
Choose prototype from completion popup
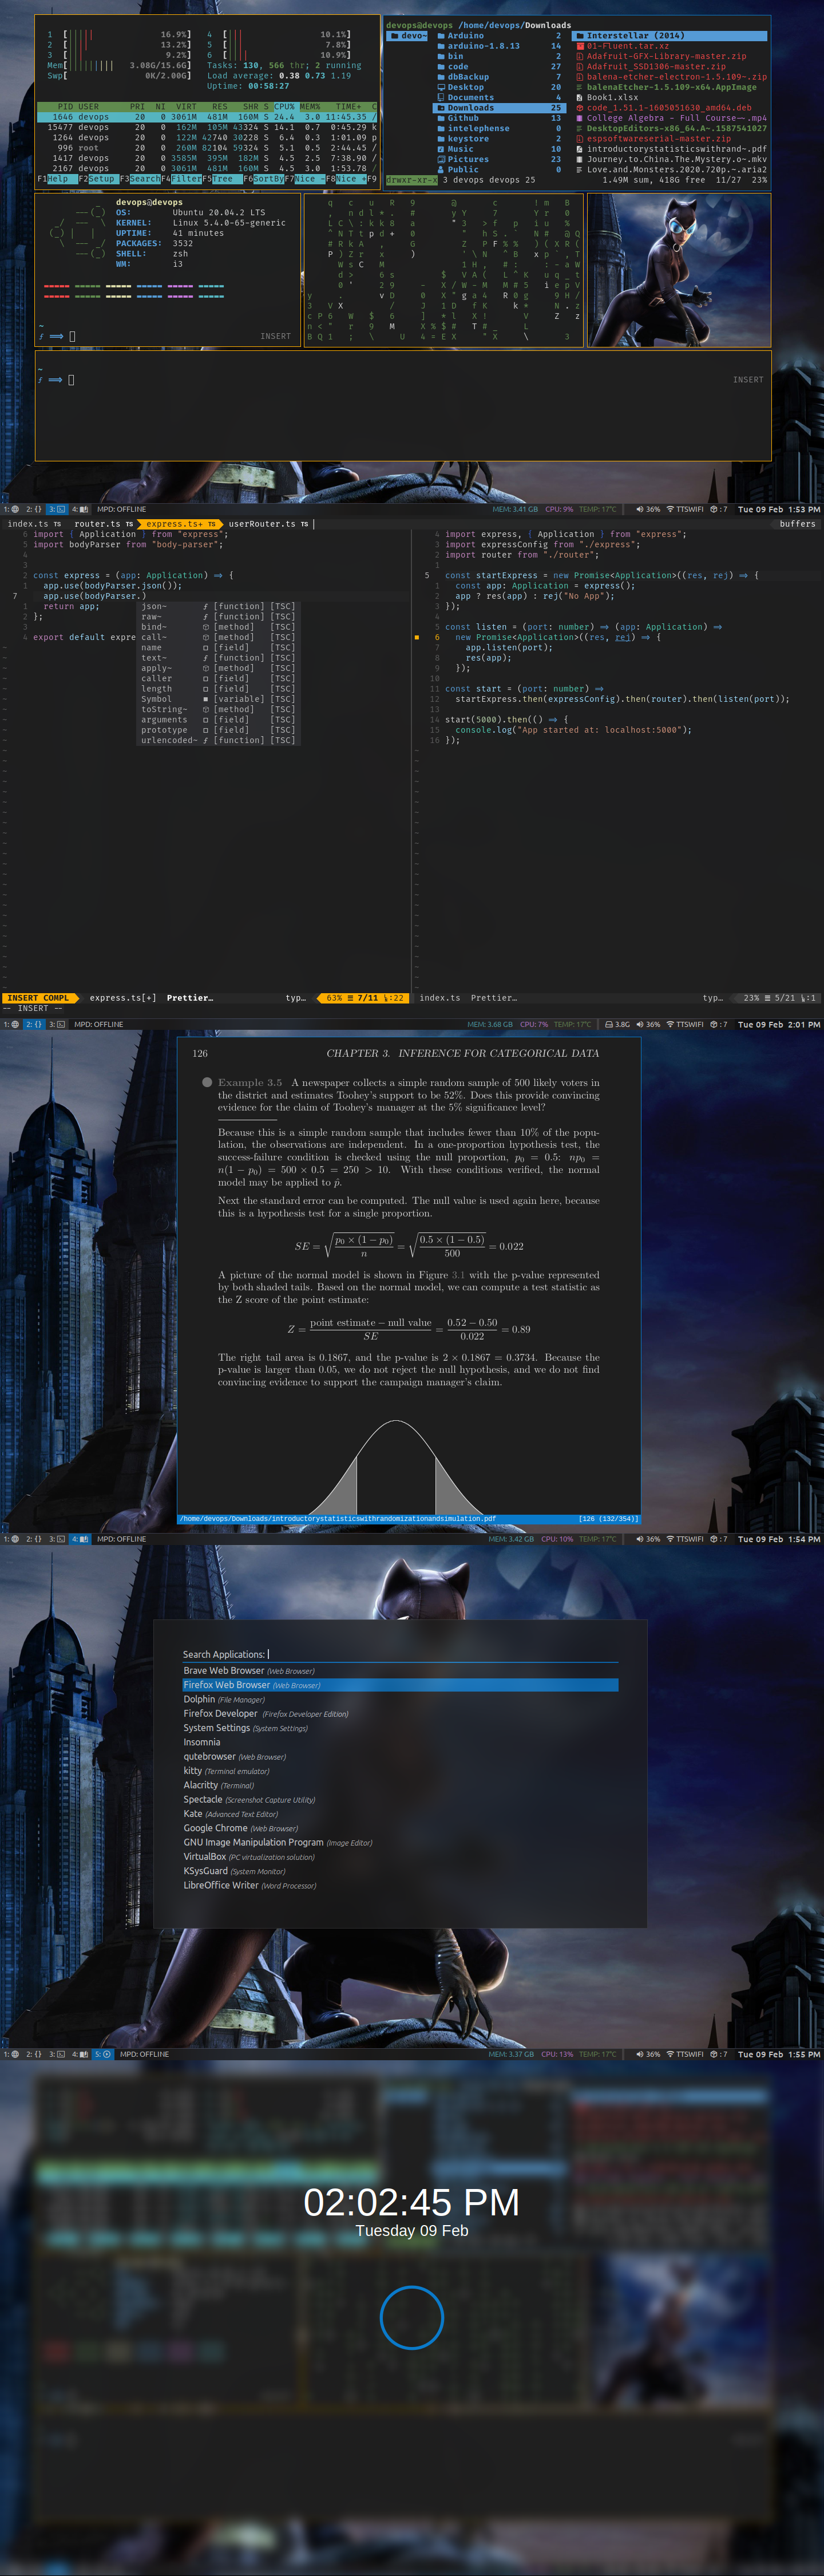click(218, 730)
